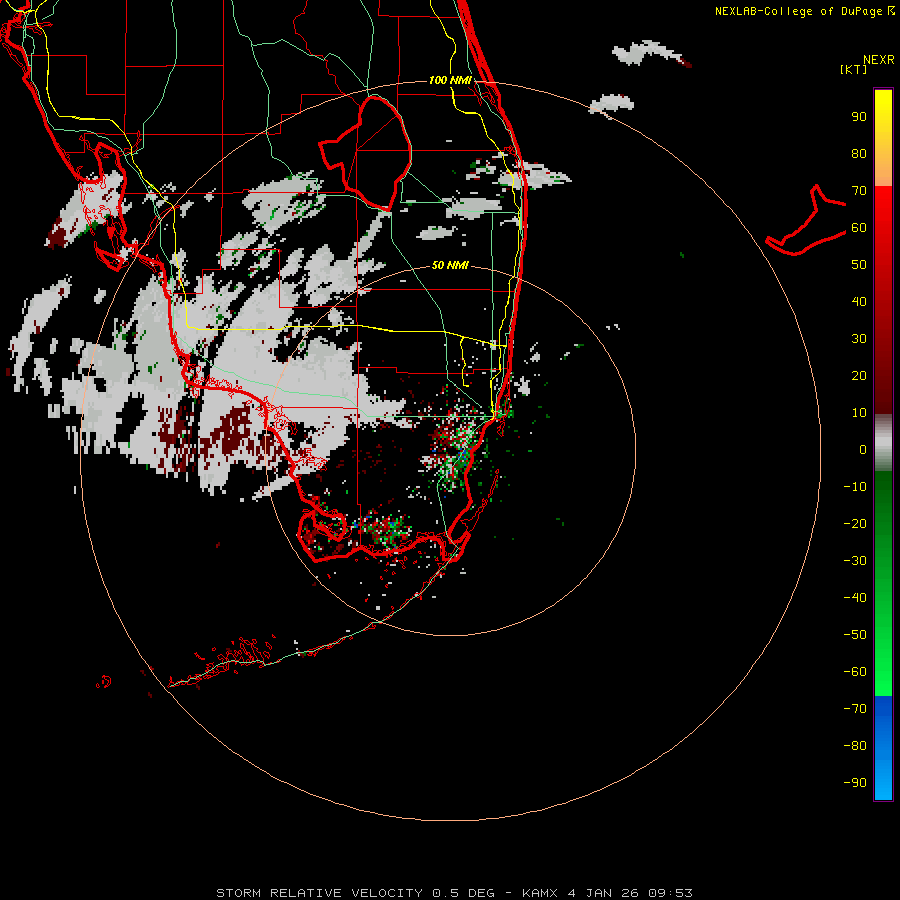Image resolution: width=900 pixels, height=900 pixels.
Task: Click the STORM RELATIVE VELOCITY caption text
Action: (x=319, y=893)
